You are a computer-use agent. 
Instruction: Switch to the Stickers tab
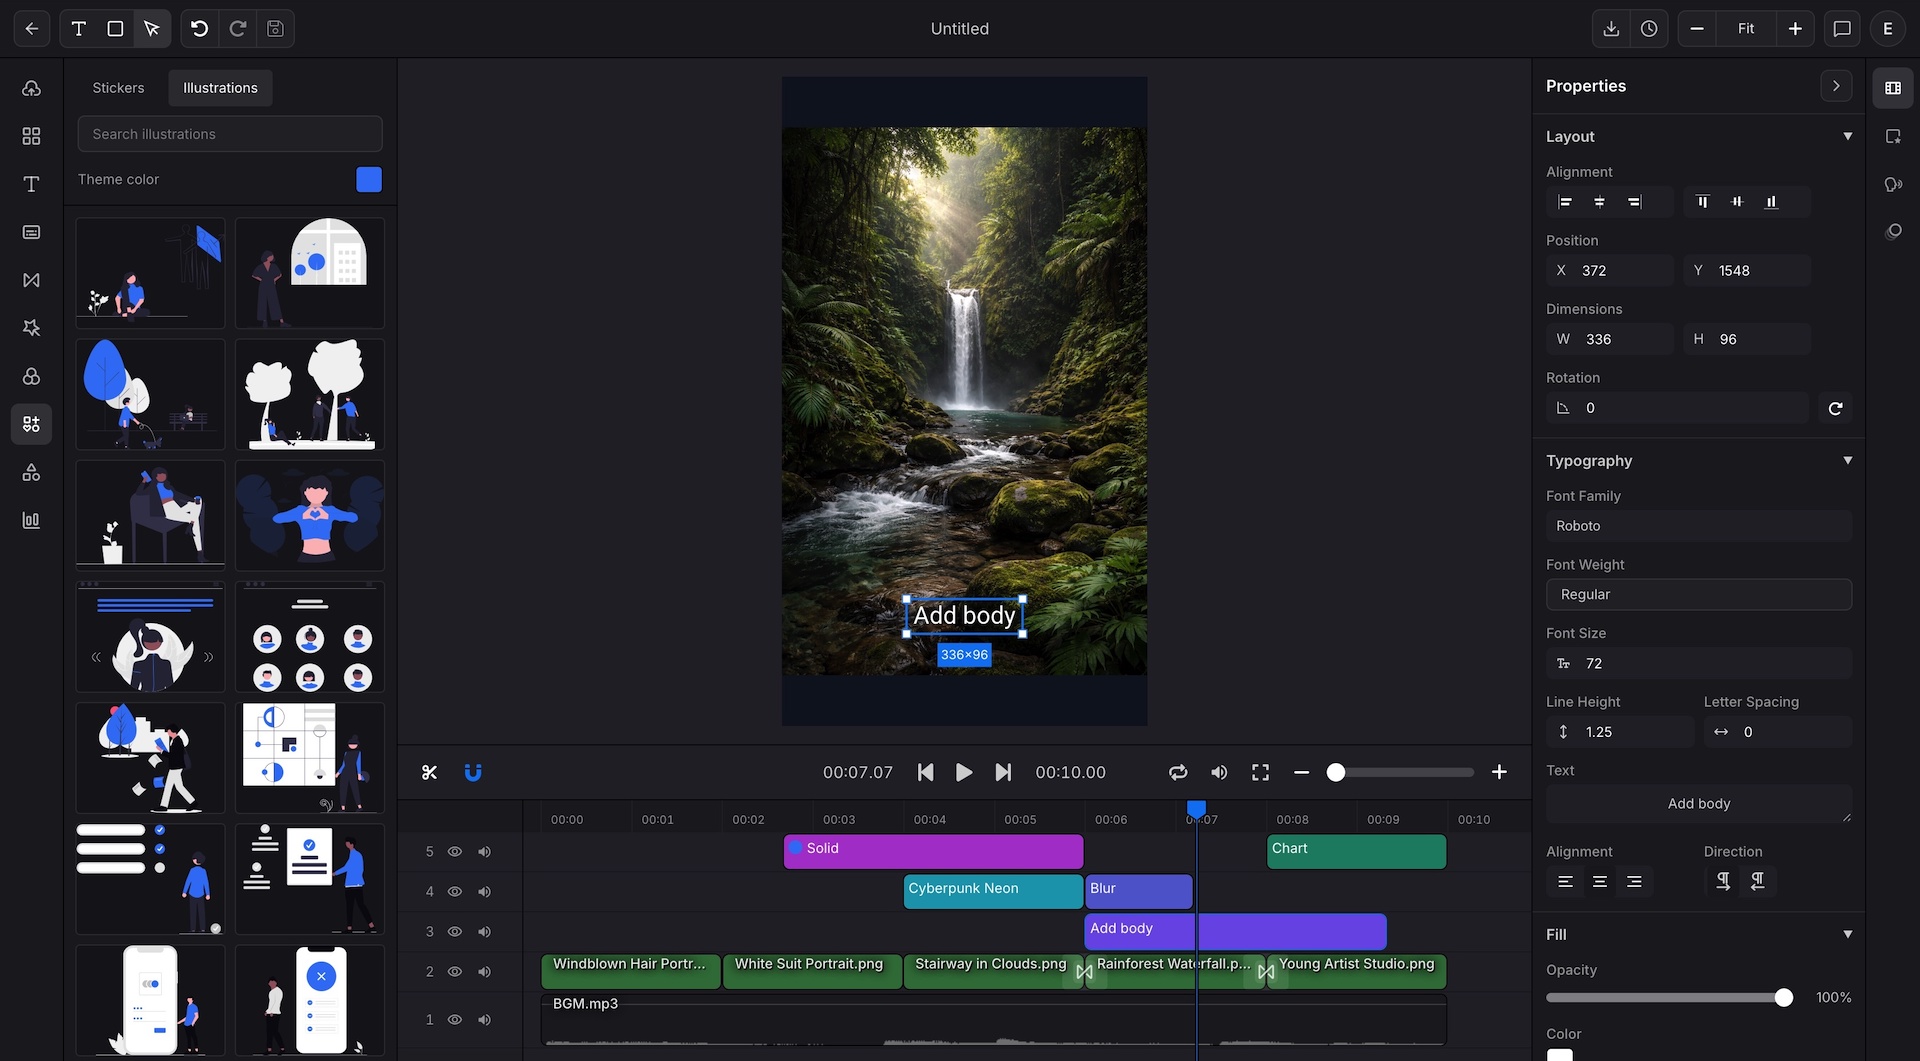(118, 87)
